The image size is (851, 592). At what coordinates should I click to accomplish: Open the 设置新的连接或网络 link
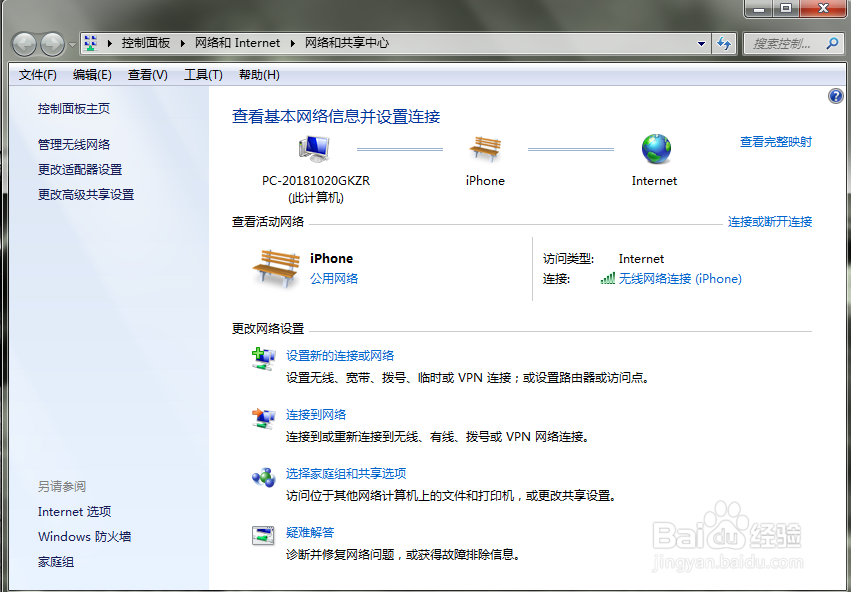340,355
